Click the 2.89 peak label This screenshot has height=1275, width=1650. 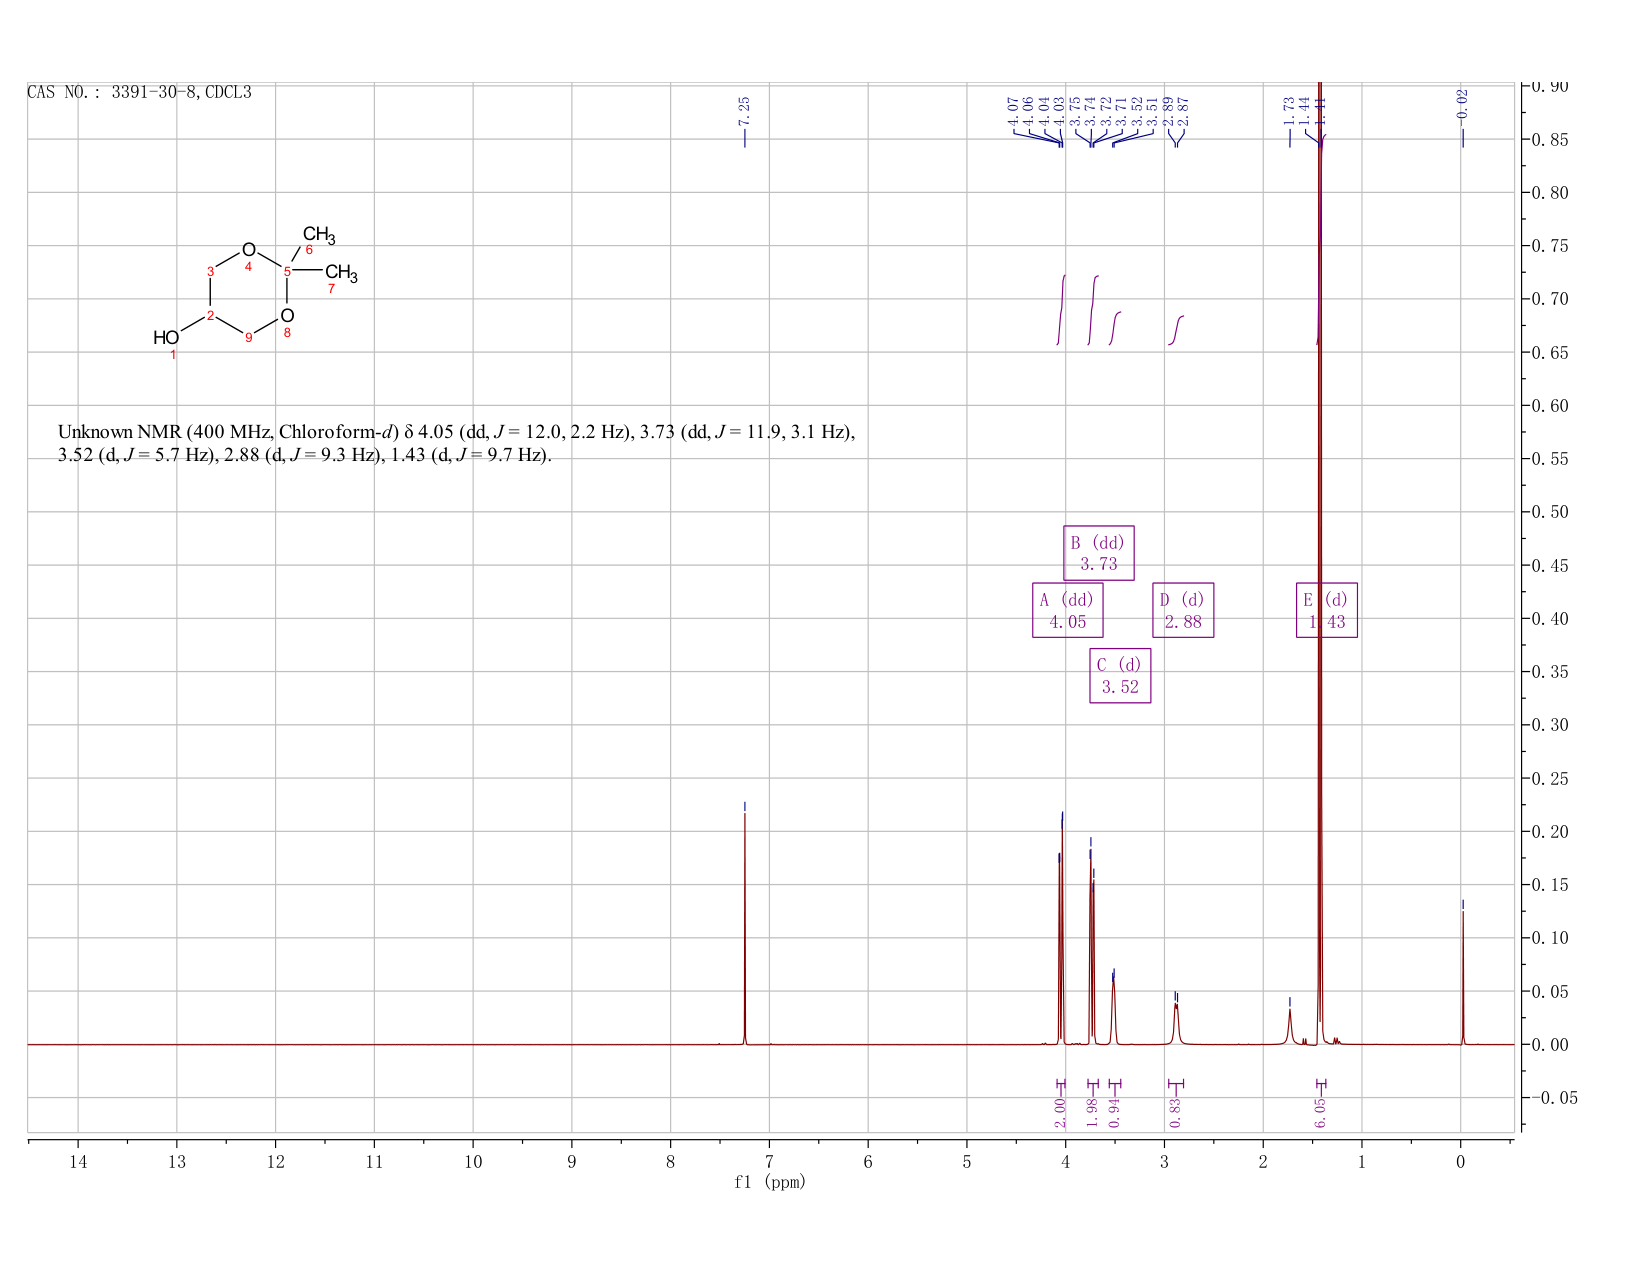(x=1167, y=111)
